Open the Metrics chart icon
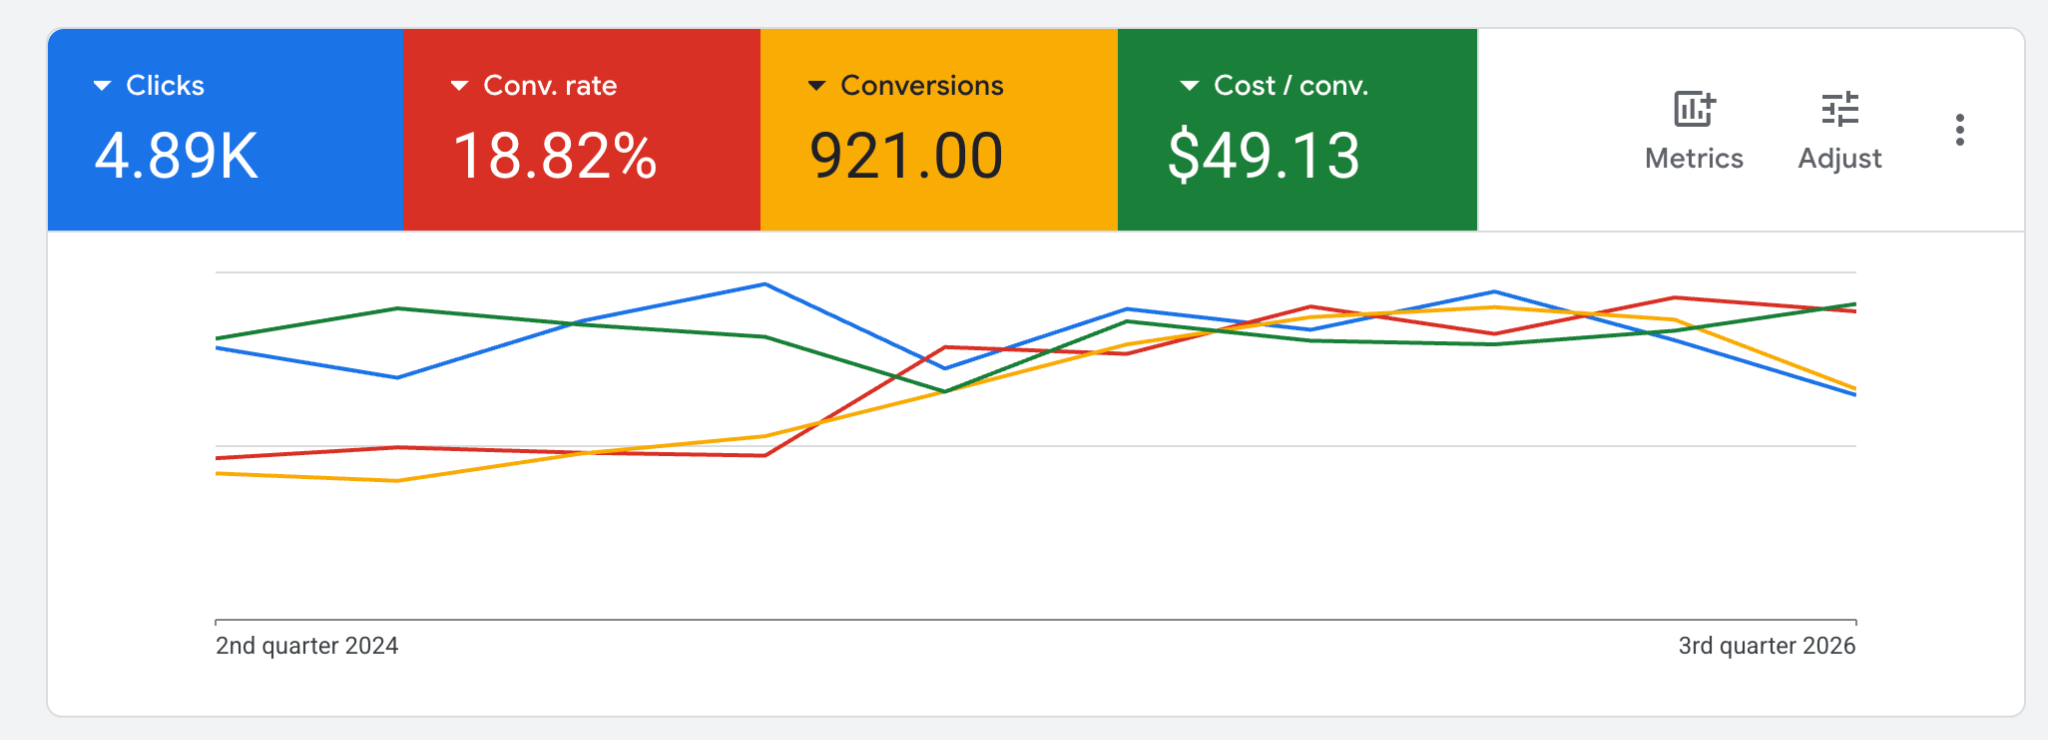2048x740 pixels. point(1694,109)
